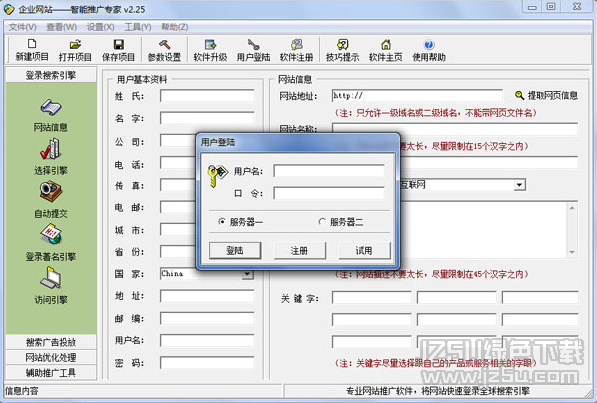
Task: Expand the 国家 China dropdown
Action: pyautogui.click(x=248, y=274)
